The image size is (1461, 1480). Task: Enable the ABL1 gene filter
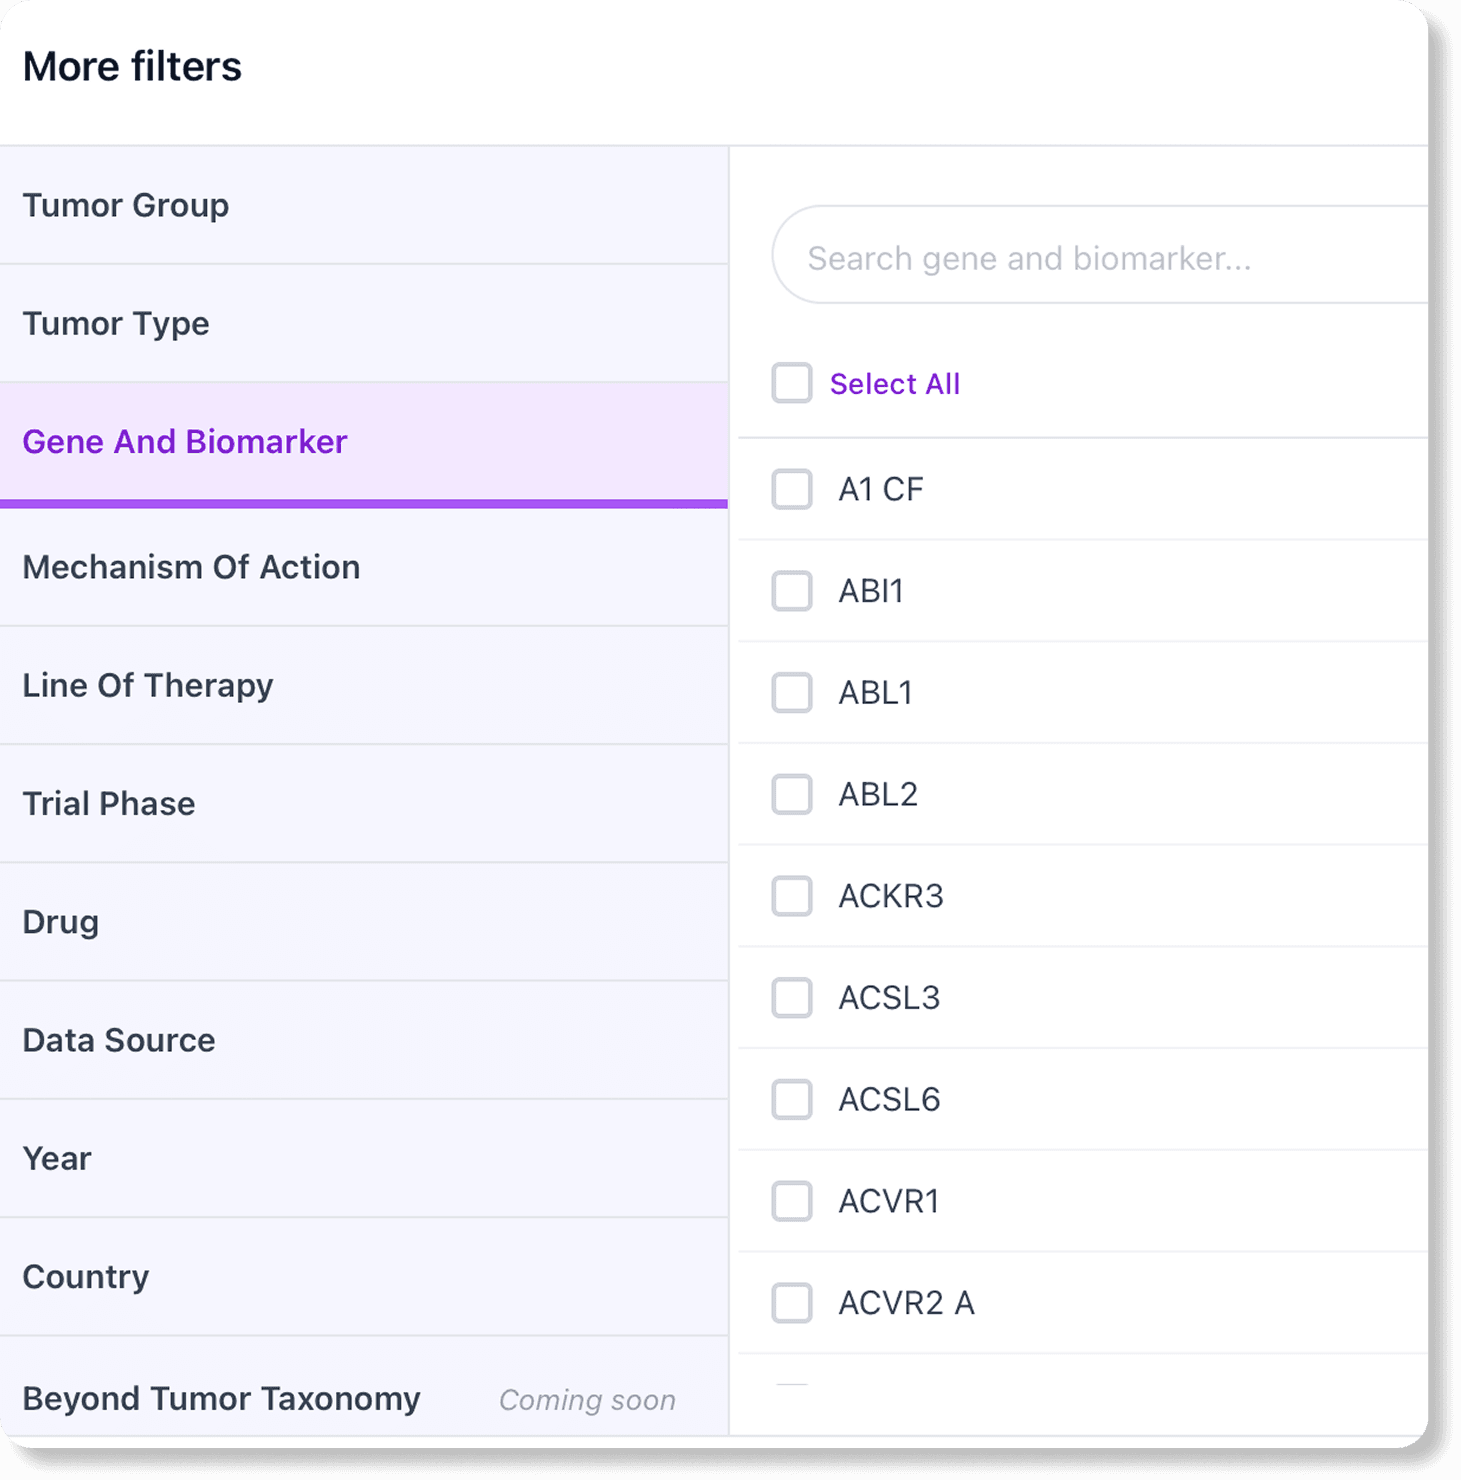coord(792,693)
